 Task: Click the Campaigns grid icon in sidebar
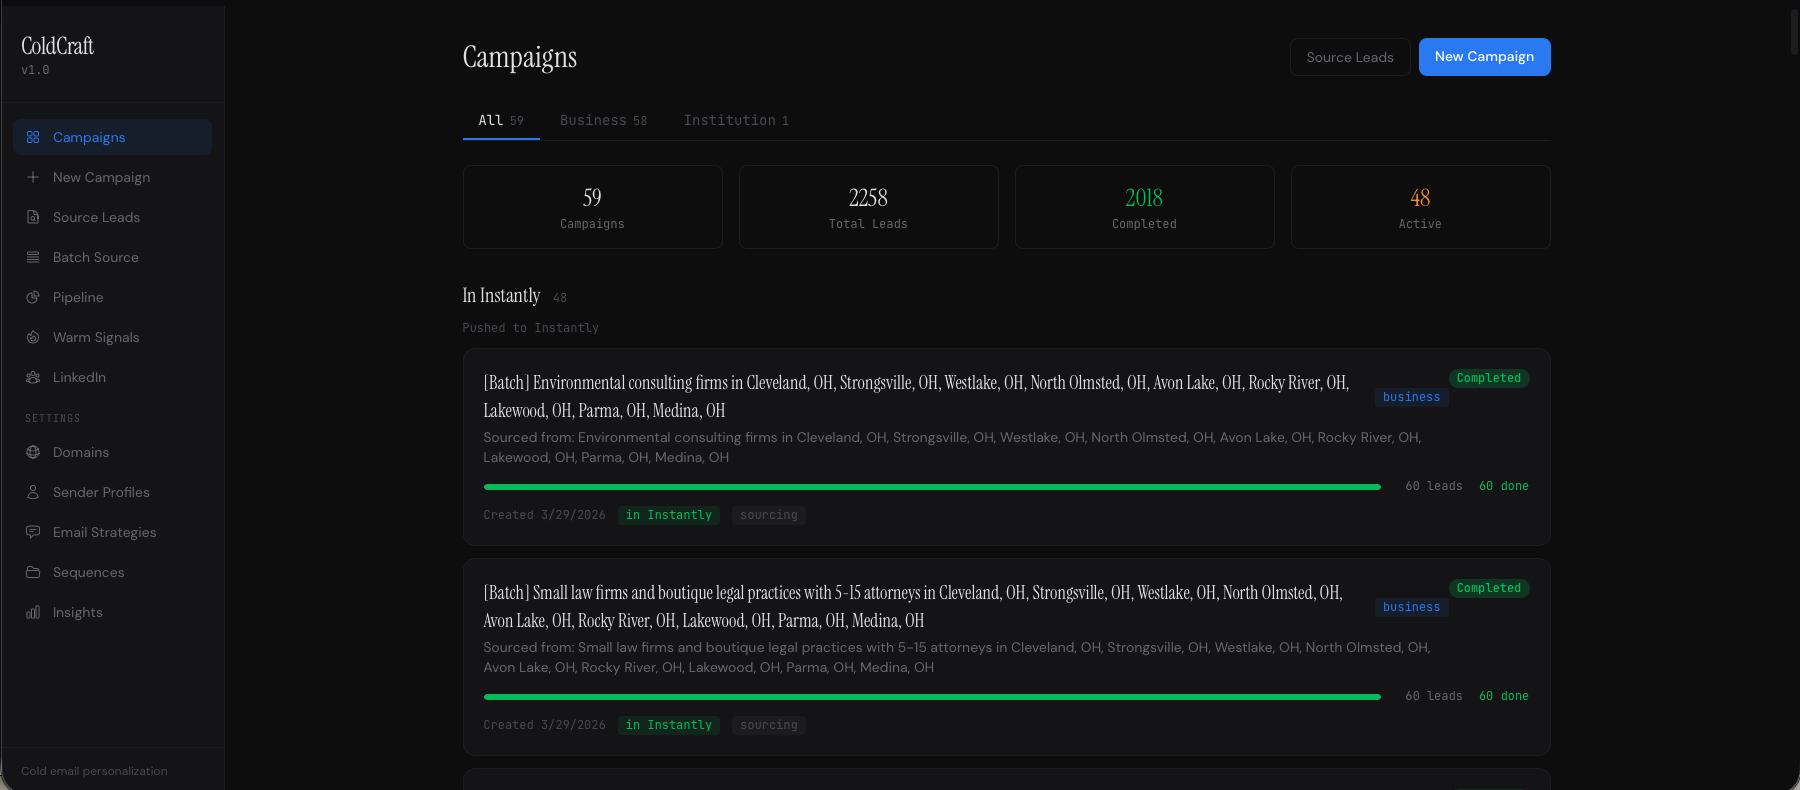(x=33, y=137)
